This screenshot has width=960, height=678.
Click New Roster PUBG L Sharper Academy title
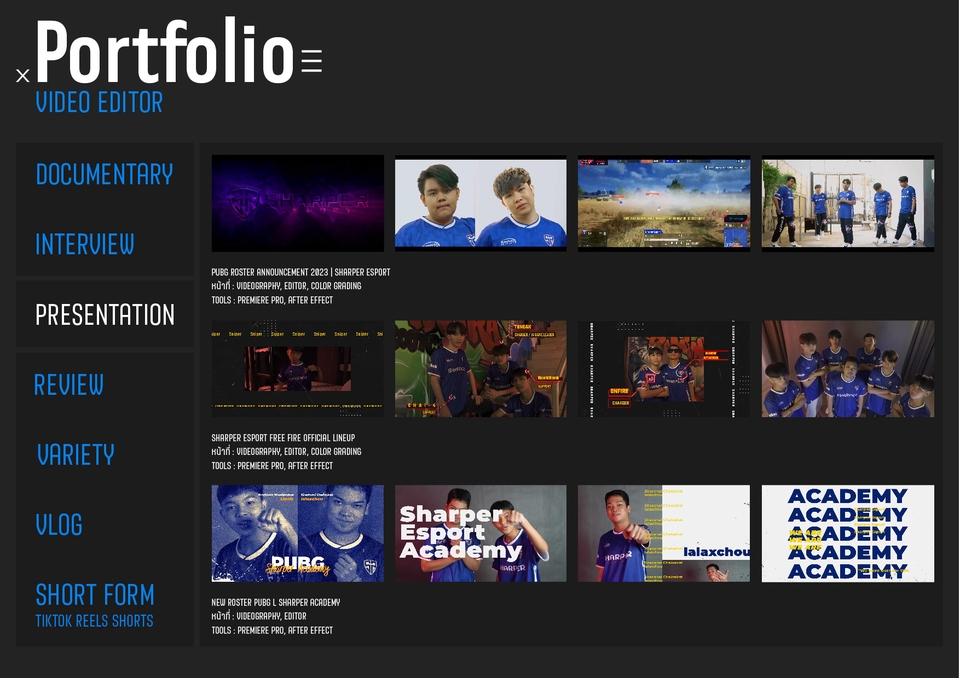click(x=276, y=603)
